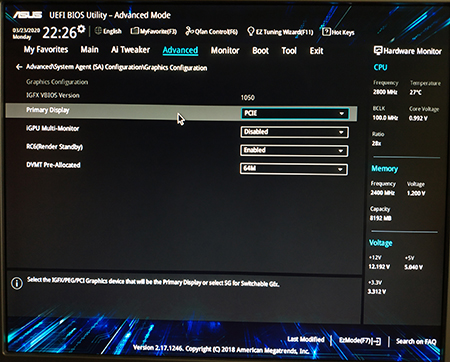This screenshot has width=450, height=362.
Task: Select the RC6(Render Standby) label
Action: [x=54, y=147]
